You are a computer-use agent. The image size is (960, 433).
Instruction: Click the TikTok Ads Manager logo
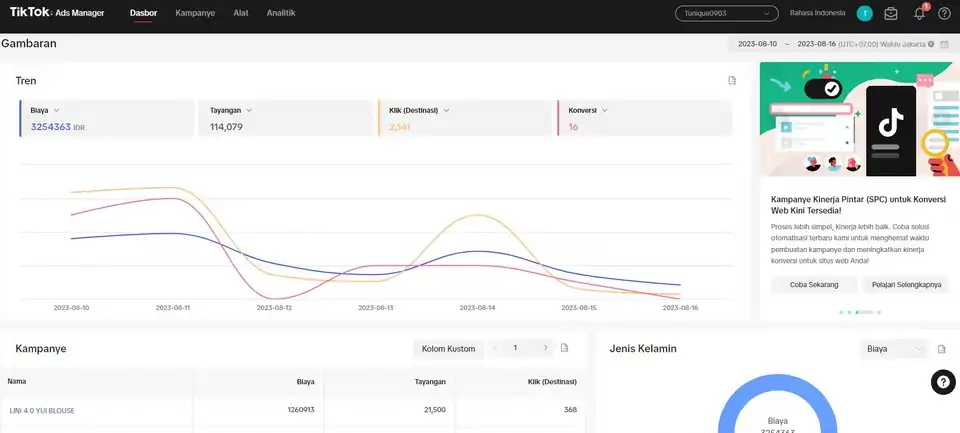tap(57, 12)
